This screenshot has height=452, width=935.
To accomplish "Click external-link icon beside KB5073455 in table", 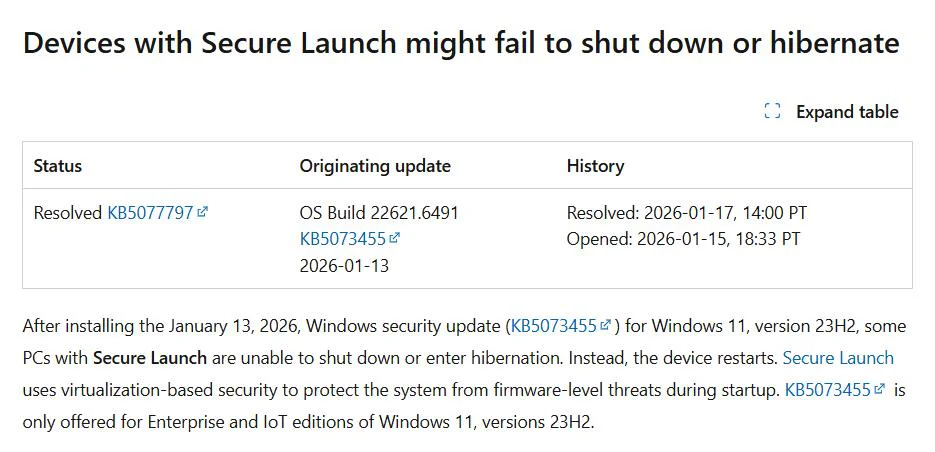I will tap(395, 238).
